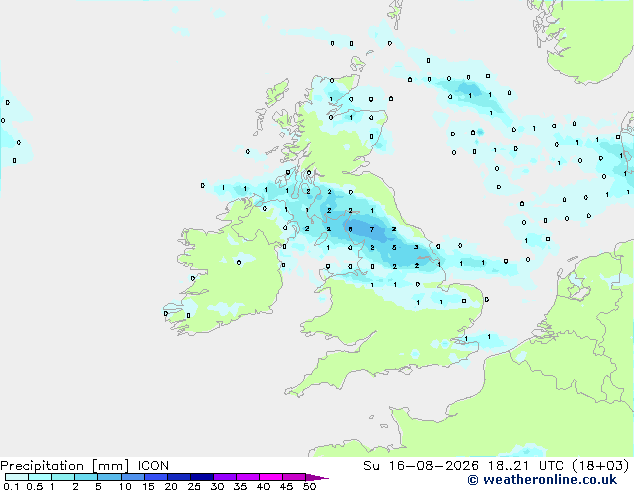Choose the 20–25 mm dark blue swatch
Viewport: 634px width, 490px height.
(x=178, y=477)
